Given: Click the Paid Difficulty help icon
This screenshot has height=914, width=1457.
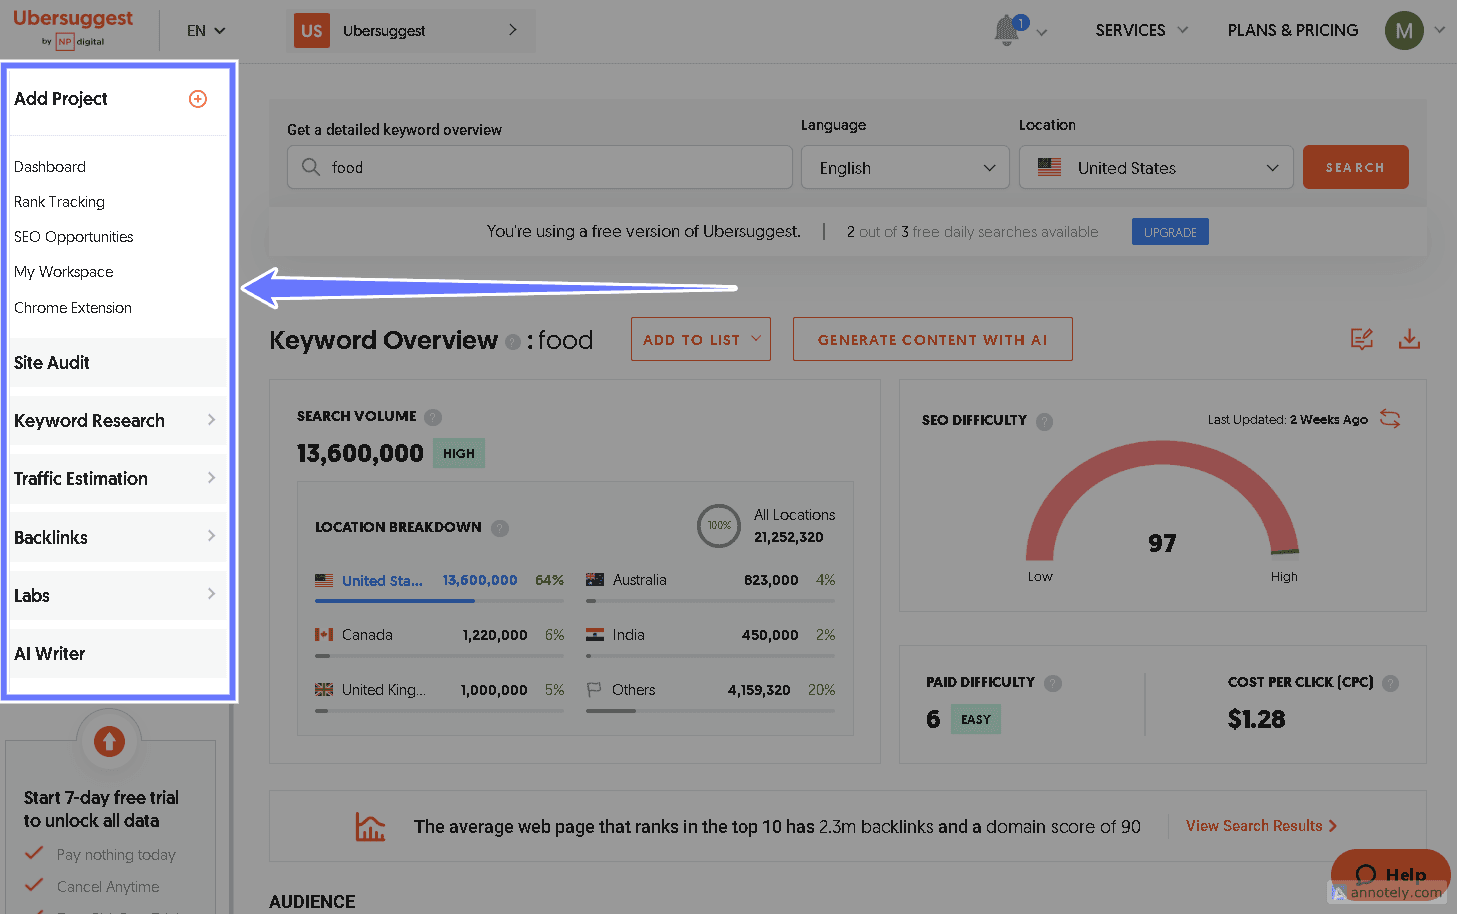Looking at the screenshot, I should [x=1053, y=683].
